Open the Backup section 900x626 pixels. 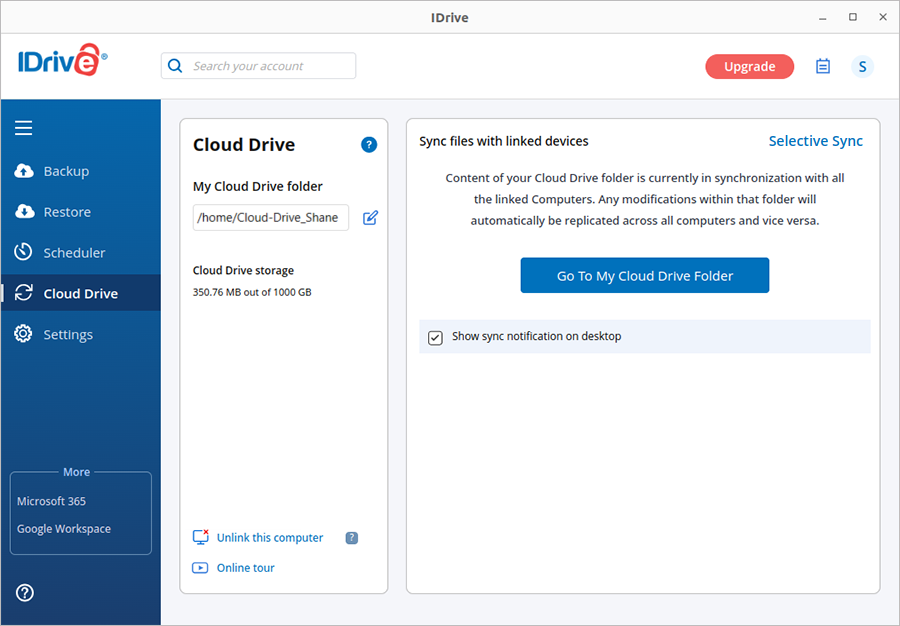pos(66,171)
